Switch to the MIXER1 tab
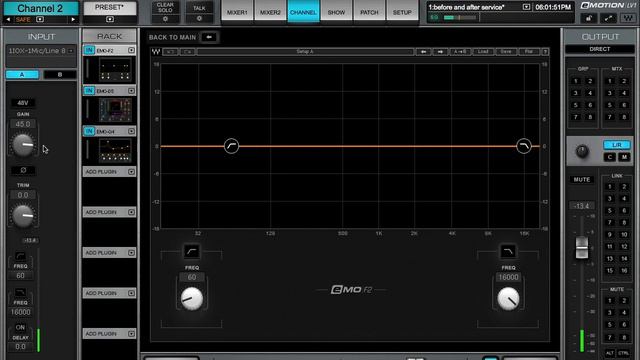The height and width of the screenshot is (360, 640). click(237, 12)
